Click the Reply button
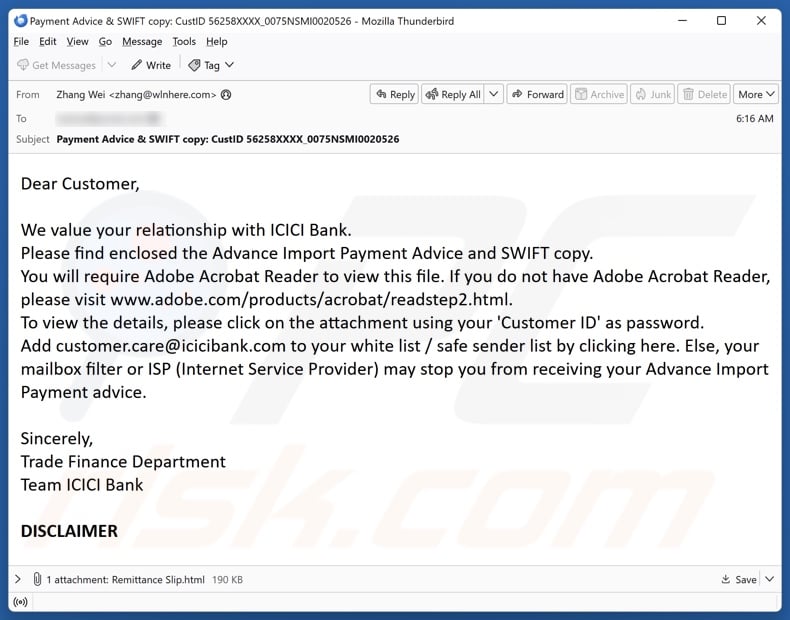This screenshot has height=620, width=790. click(395, 94)
